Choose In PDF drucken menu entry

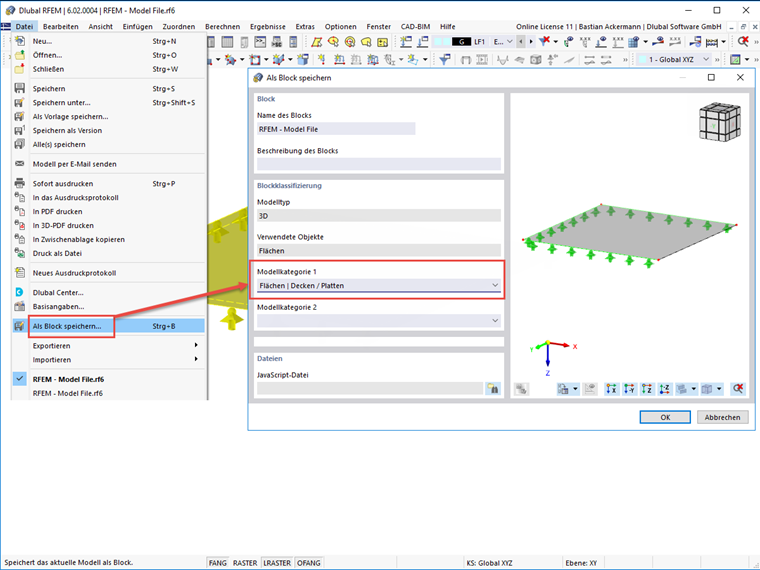click(109, 211)
